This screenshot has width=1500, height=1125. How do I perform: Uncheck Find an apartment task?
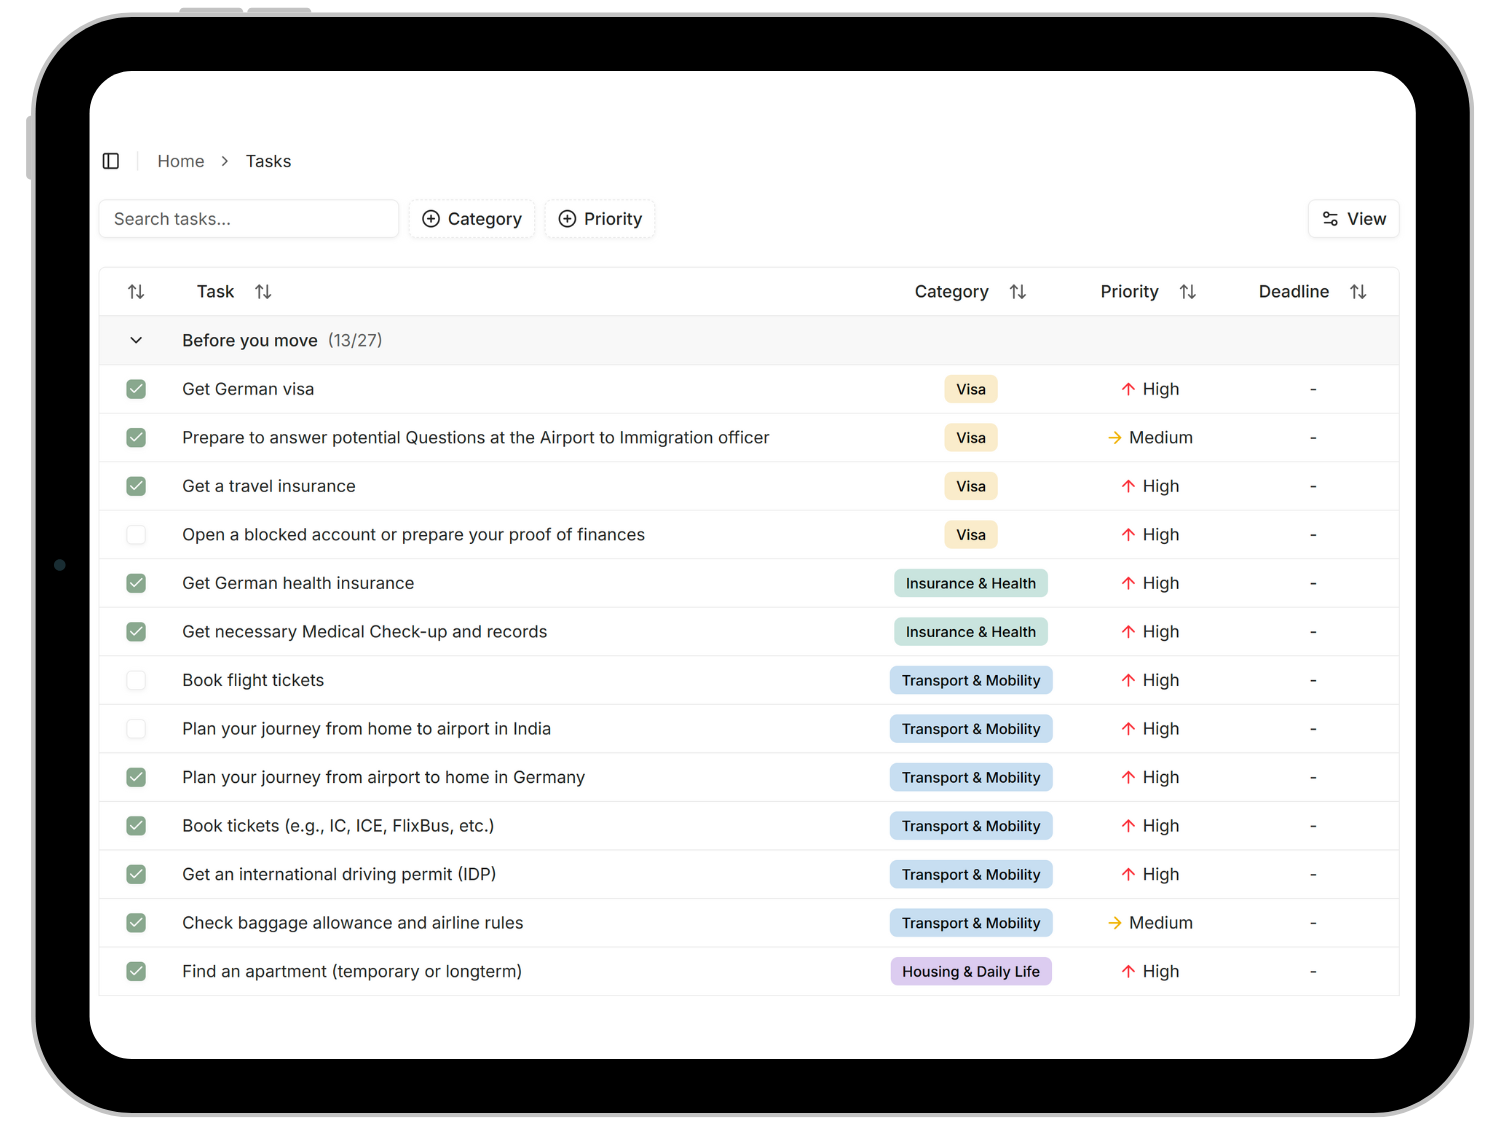coord(136,971)
